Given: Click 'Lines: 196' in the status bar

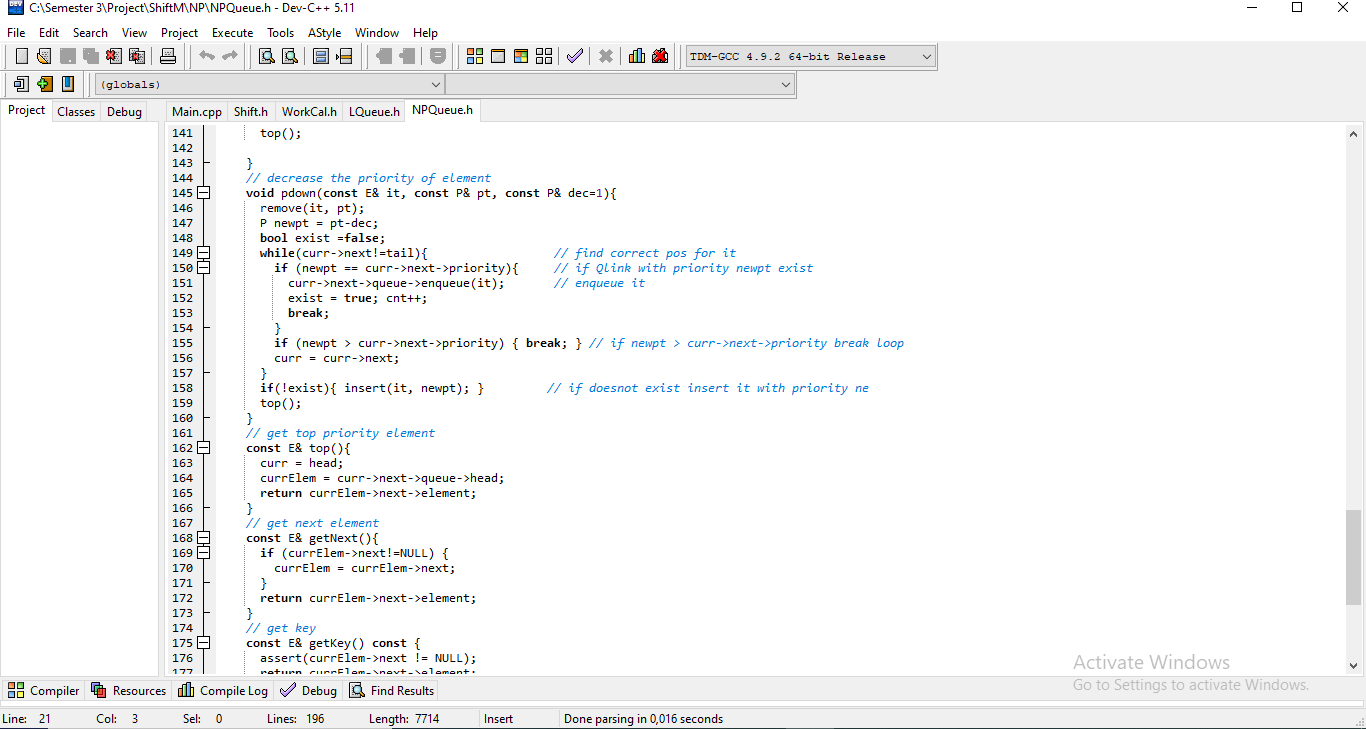Looking at the screenshot, I should tap(296, 718).
